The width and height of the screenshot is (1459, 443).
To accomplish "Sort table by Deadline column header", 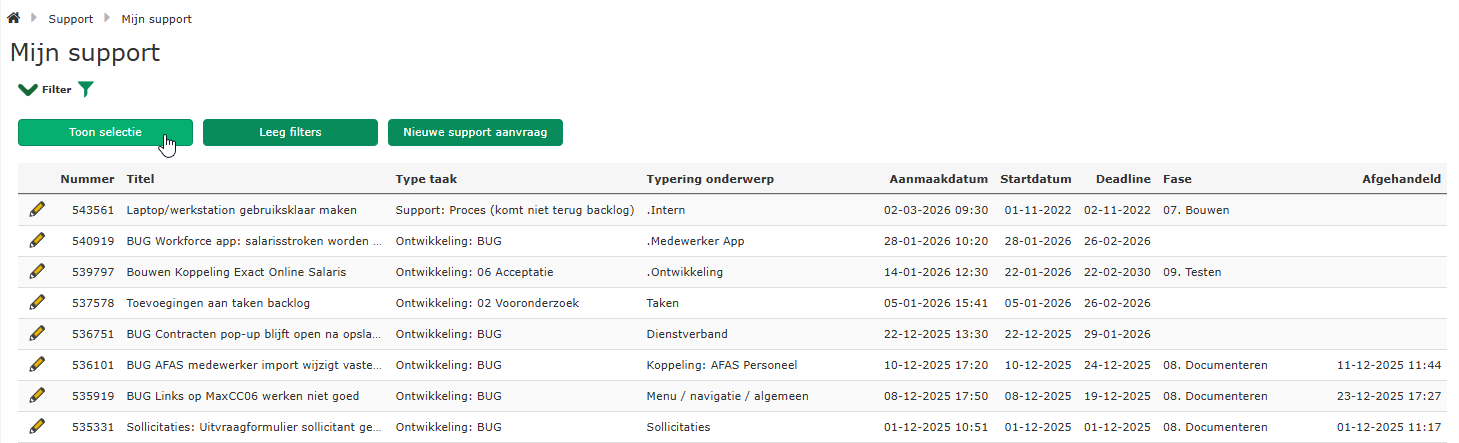I will [1123, 179].
